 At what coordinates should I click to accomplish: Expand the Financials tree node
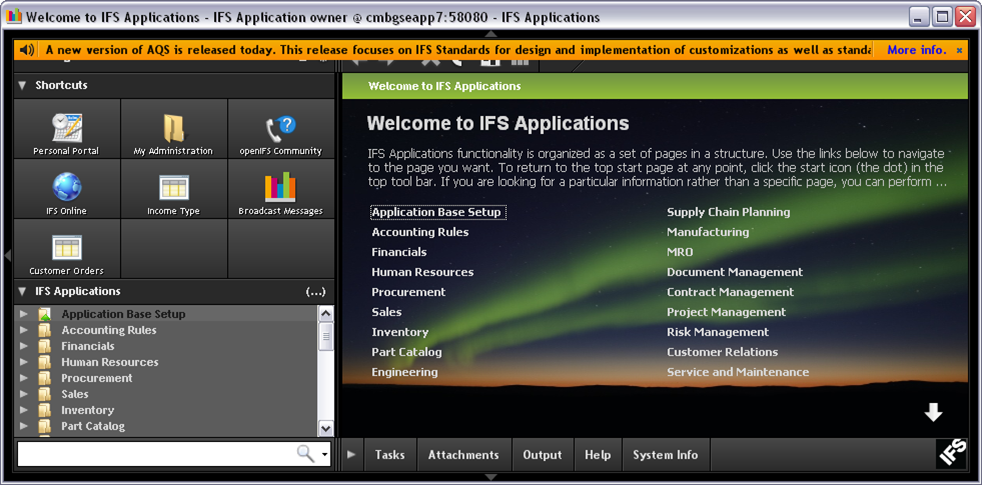[24, 346]
